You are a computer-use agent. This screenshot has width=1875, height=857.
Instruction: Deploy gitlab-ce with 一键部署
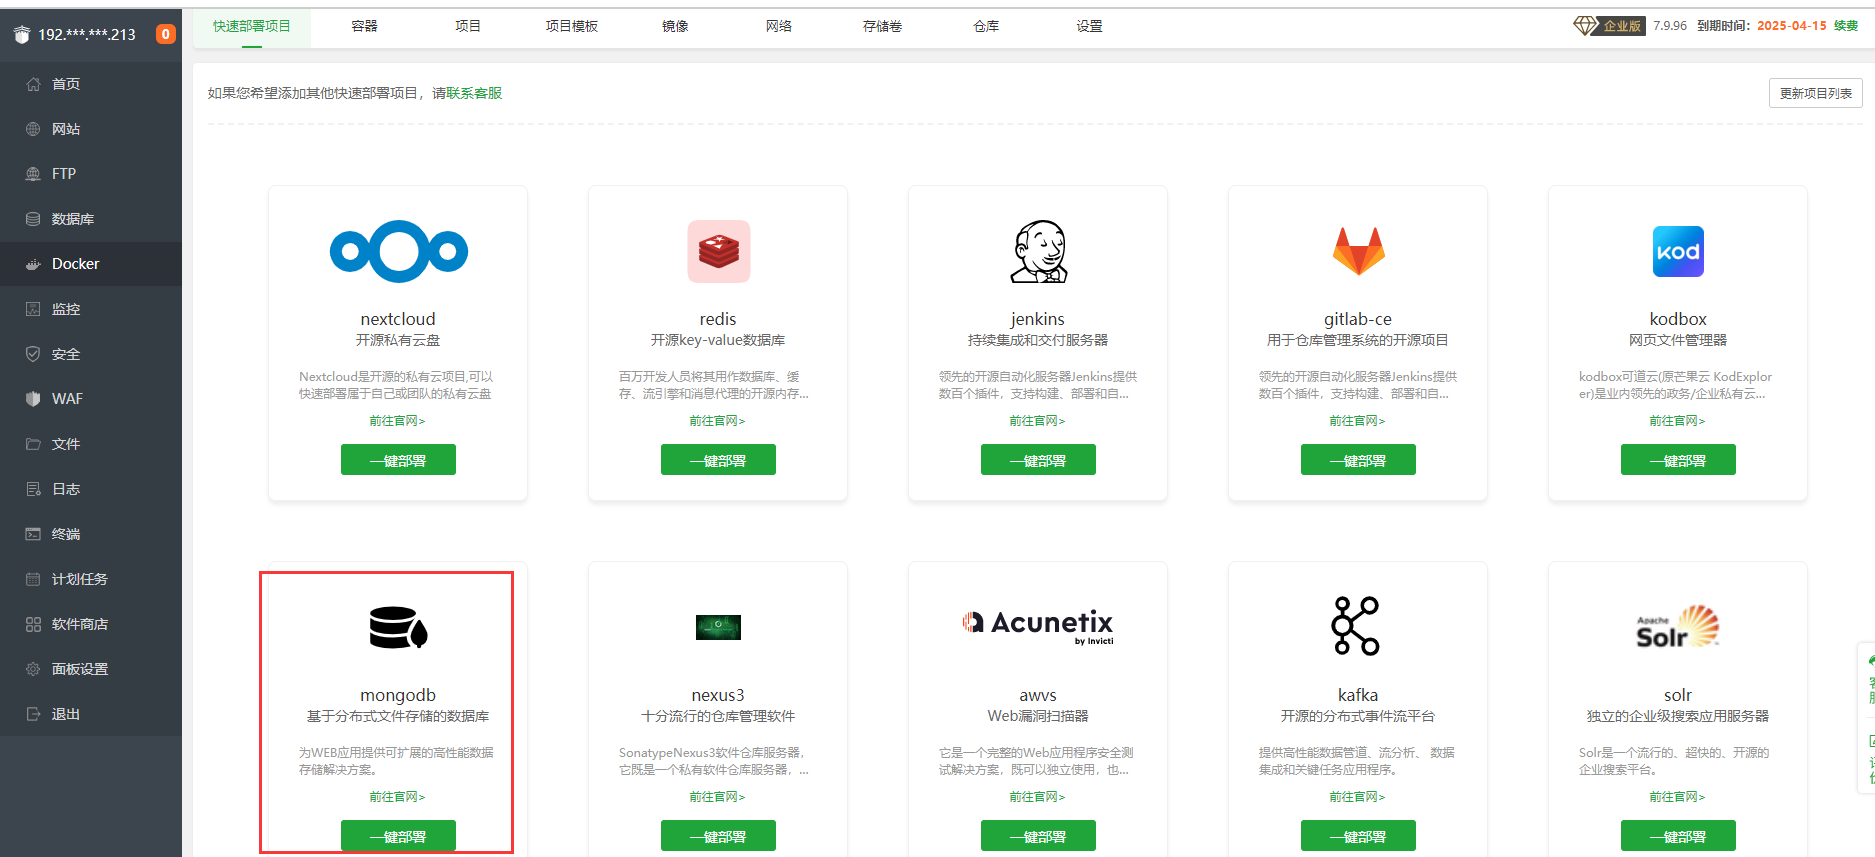pyautogui.click(x=1358, y=460)
